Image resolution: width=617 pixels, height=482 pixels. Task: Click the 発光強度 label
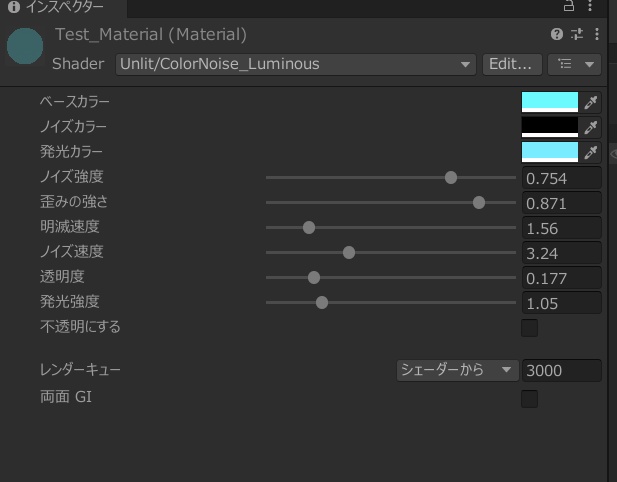(x=70, y=302)
